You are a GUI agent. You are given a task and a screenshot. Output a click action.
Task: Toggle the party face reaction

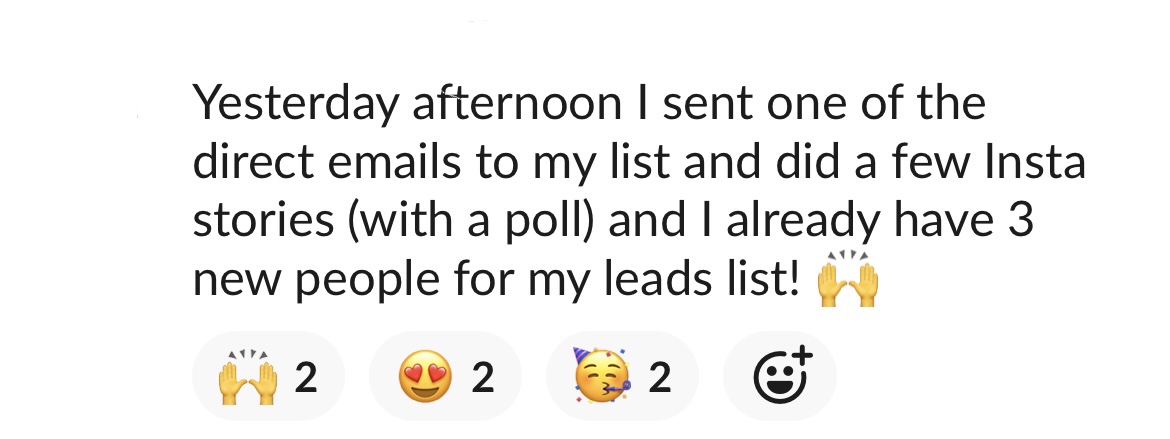pyautogui.click(x=622, y=377)
